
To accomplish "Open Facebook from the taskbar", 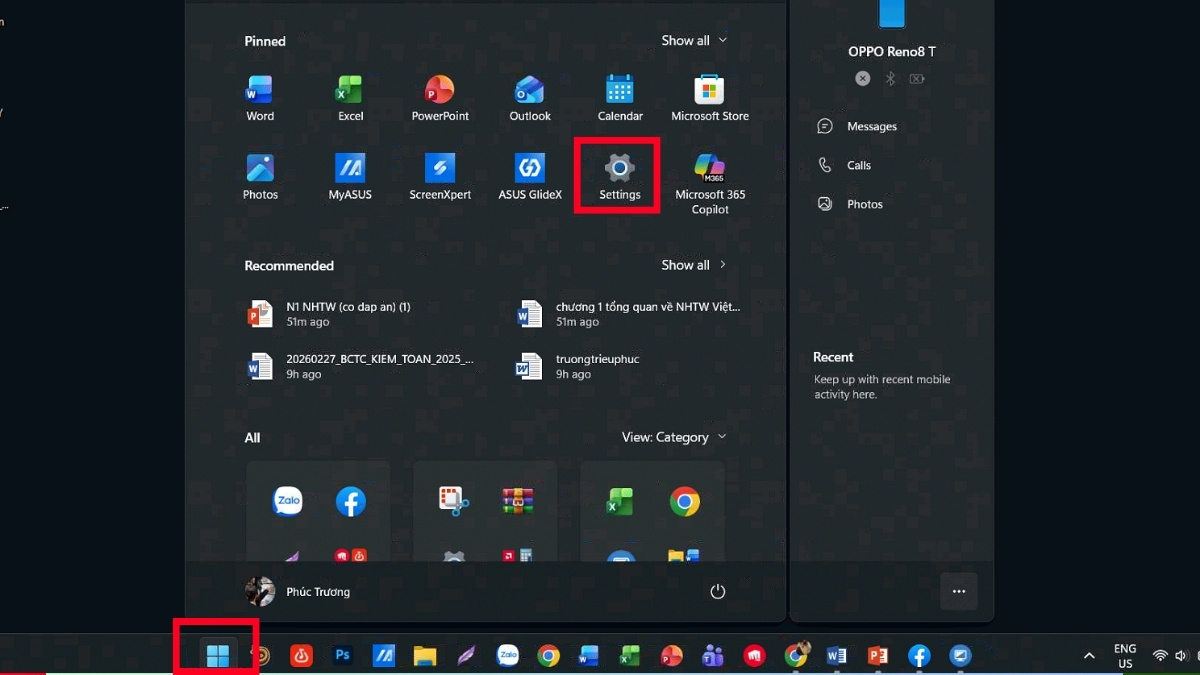I will click(x=919, y=656).
